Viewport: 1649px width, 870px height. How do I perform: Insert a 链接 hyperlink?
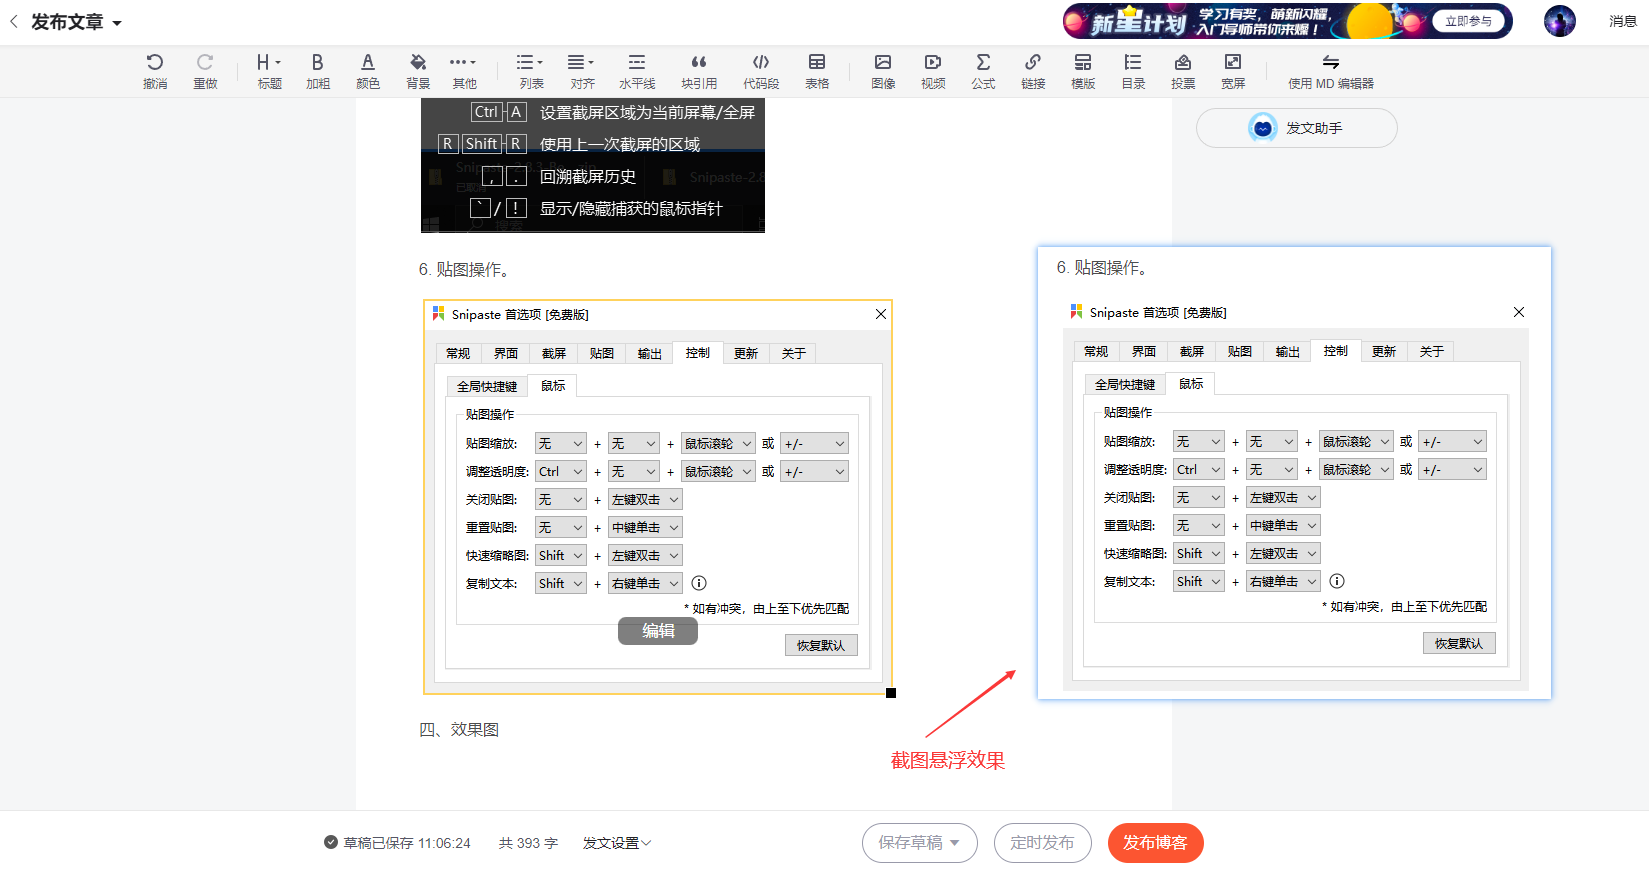coord(1033,72)
